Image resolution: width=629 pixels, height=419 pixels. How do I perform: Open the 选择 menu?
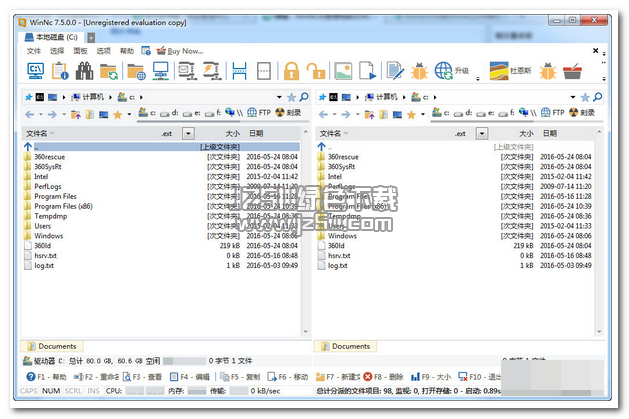tap(57, 51)
